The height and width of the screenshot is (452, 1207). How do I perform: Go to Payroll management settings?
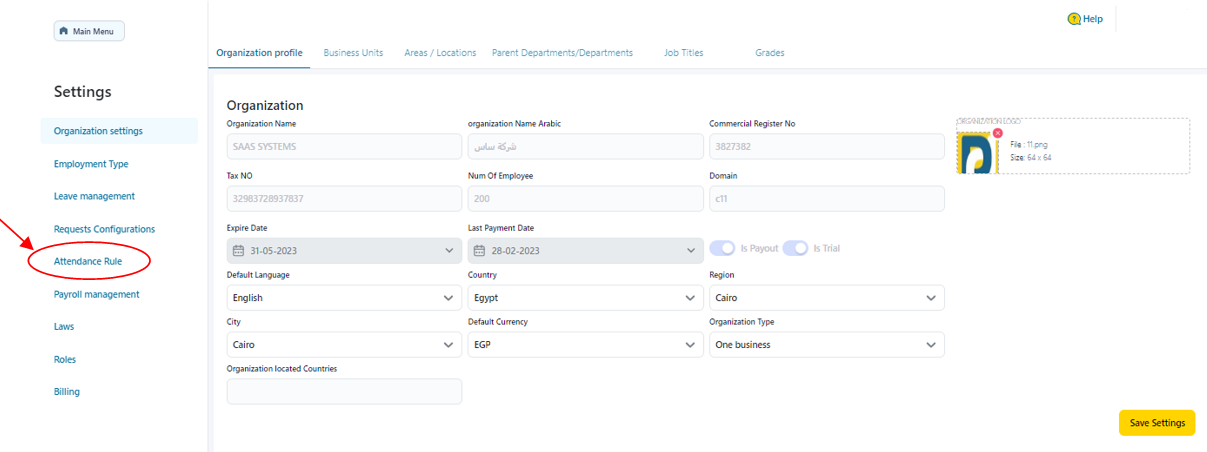[96, 294]
